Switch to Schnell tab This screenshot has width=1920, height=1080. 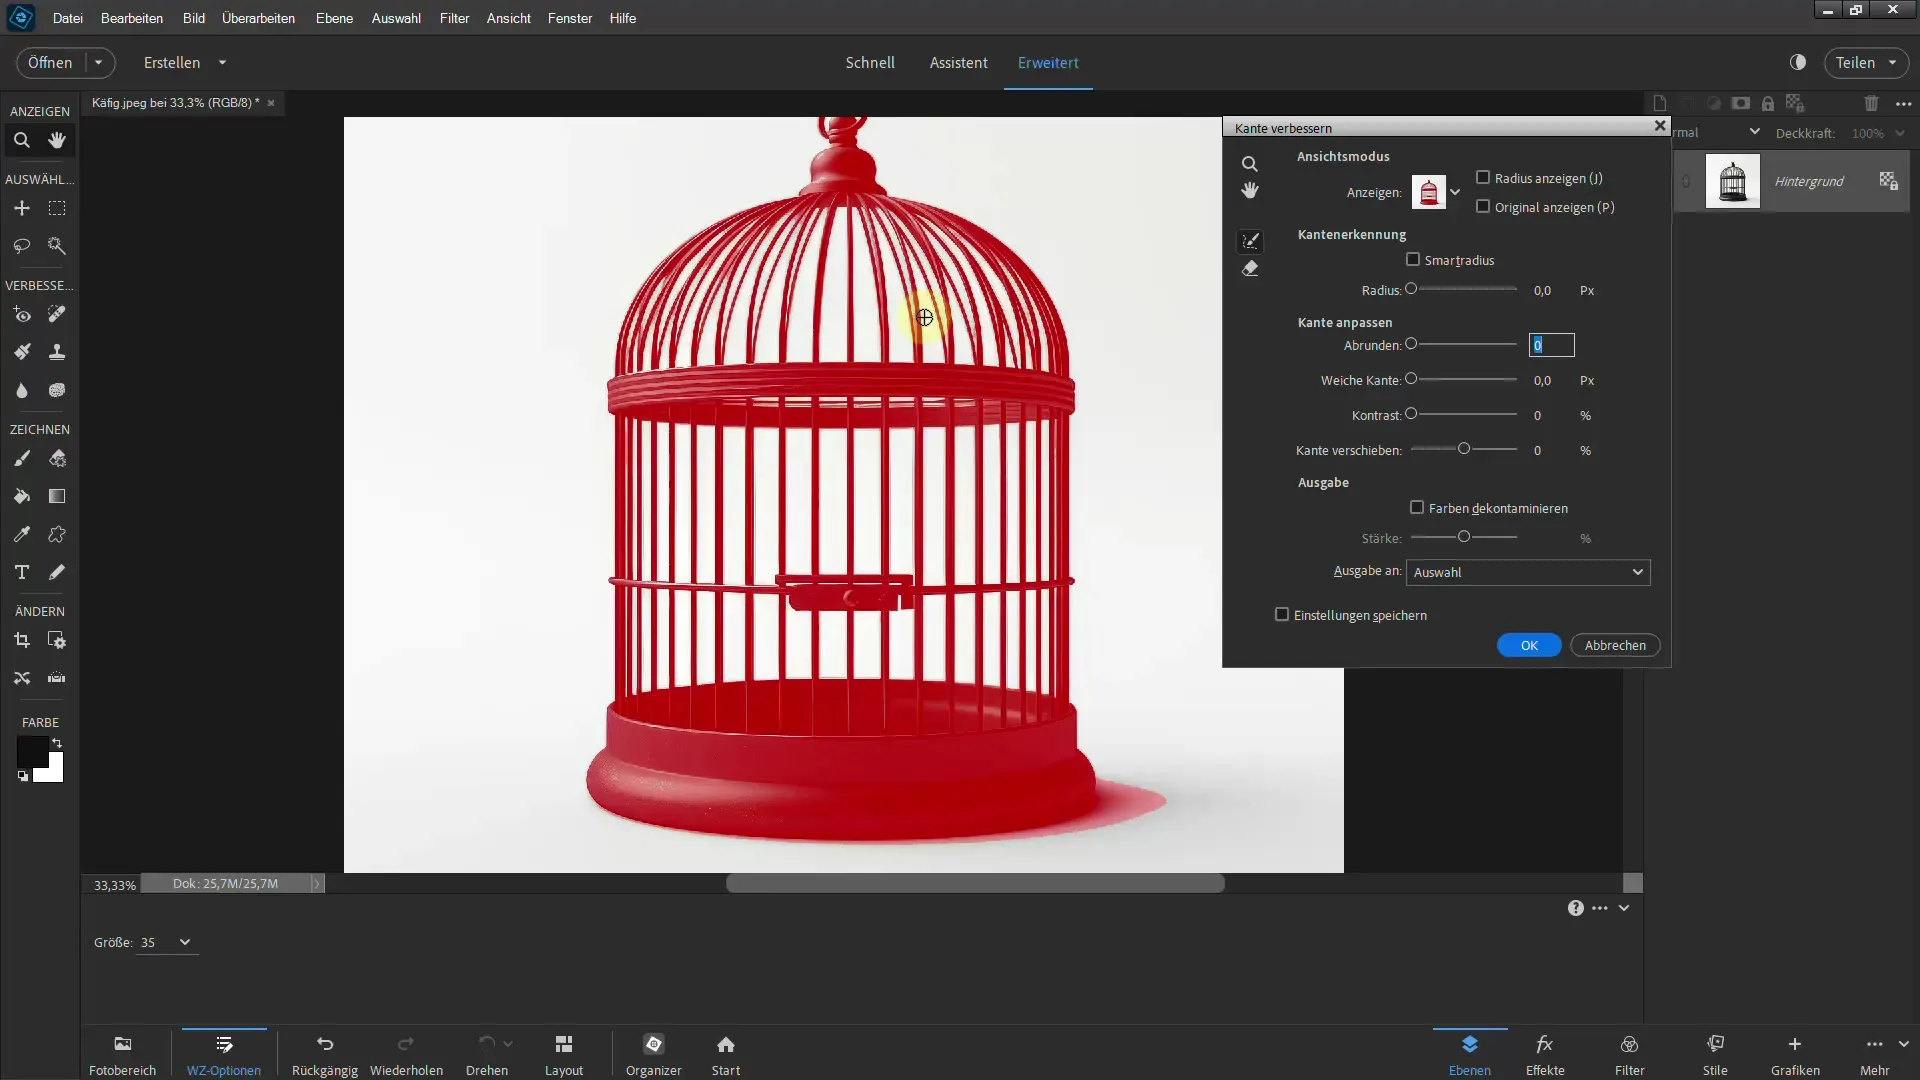coord(872,62)
